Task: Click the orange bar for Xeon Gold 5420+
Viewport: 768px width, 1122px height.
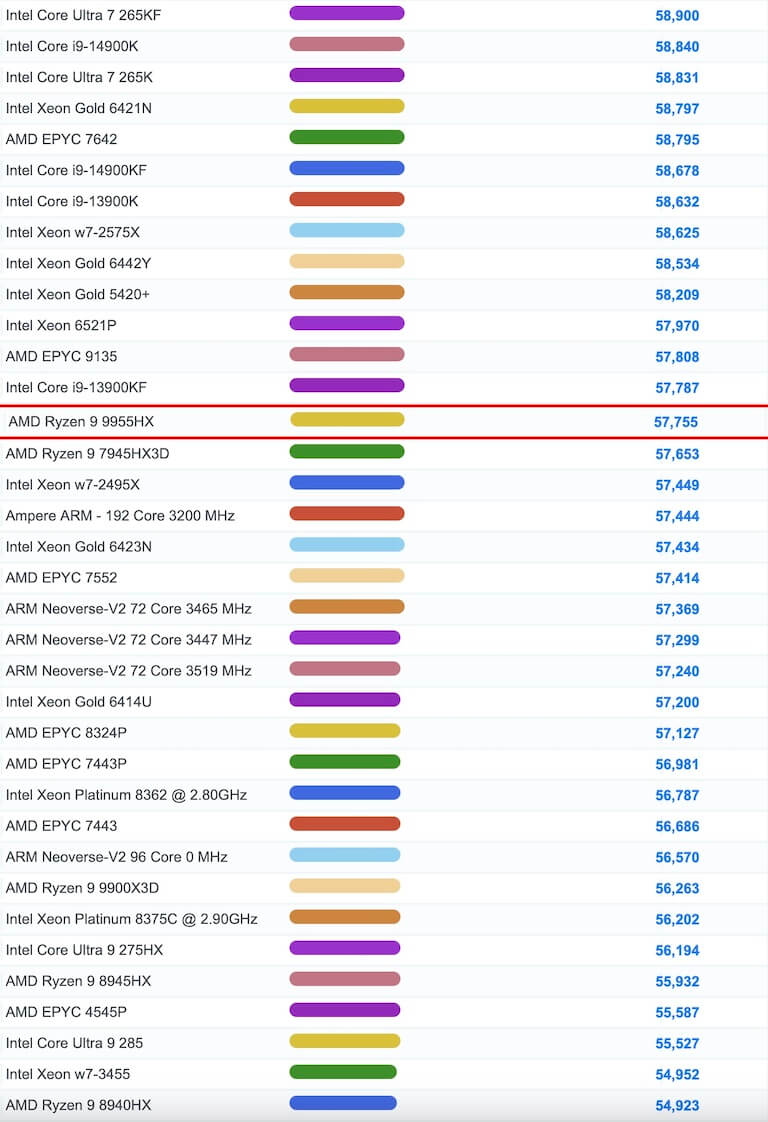Action: (x=346, y=292)
